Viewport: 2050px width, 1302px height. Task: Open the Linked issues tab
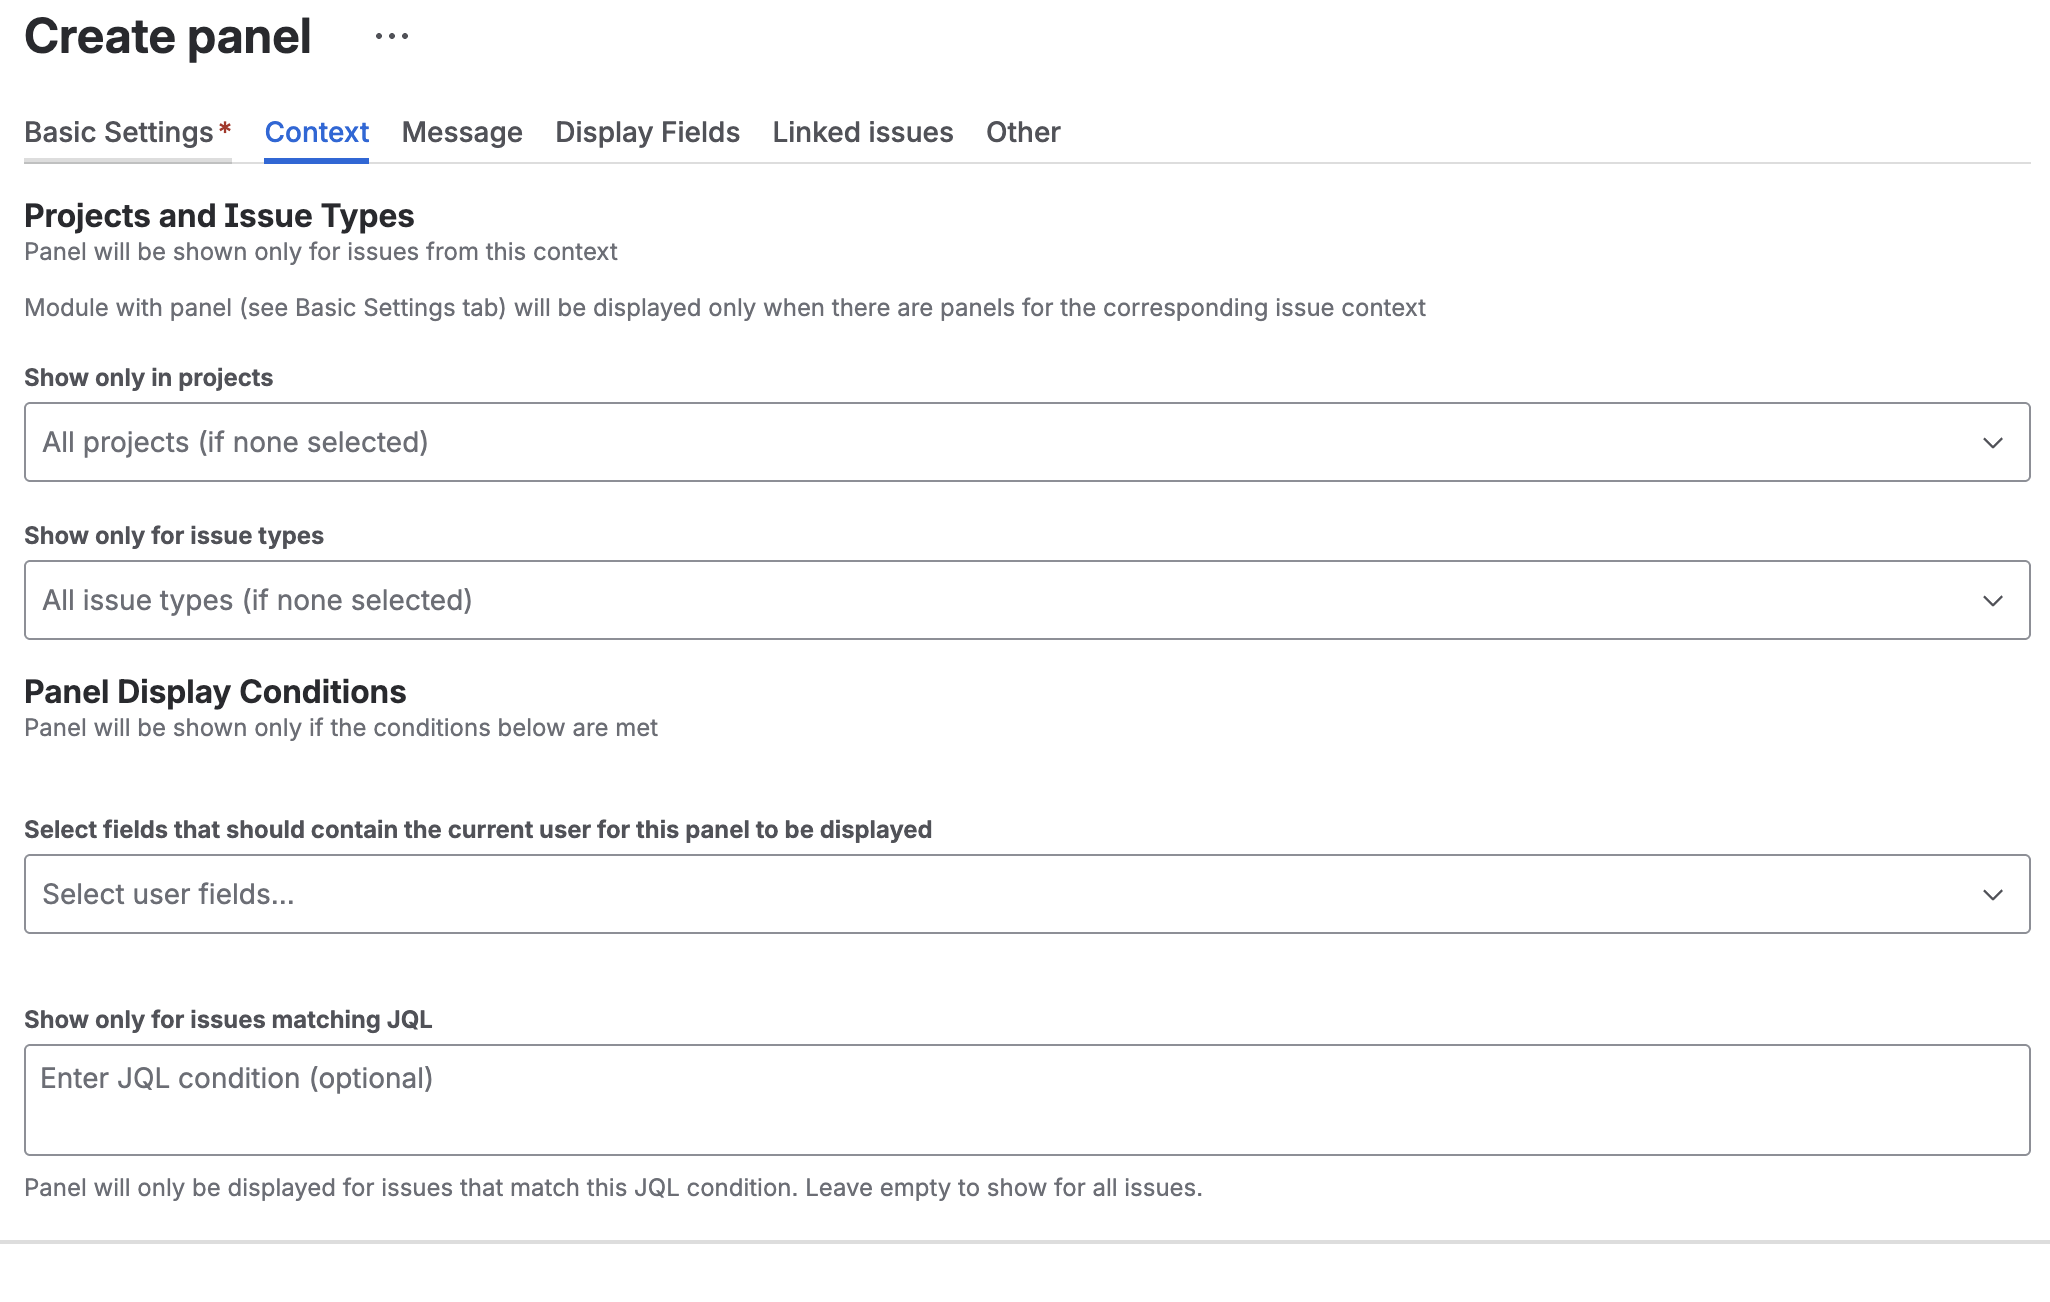pyautogui.click(x=862, y=132)
